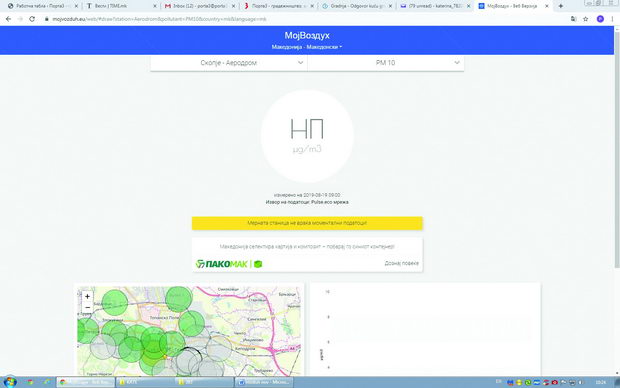The height and width of the screenshot is (388, 620).
Task: Open the Windows Start button
Action: 9,382
